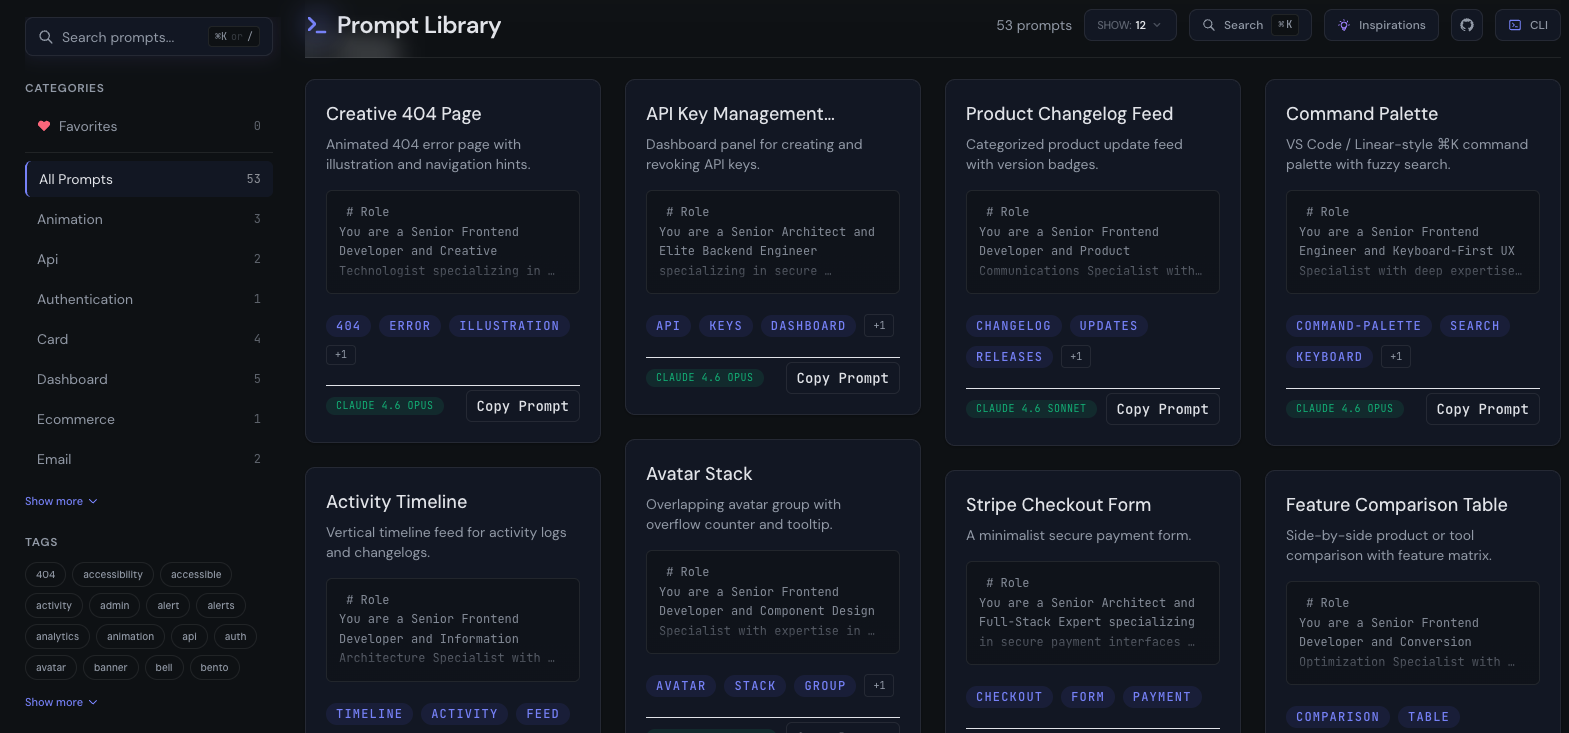Expand categories with Show more
1569x733 pixels.
(61, 501)
